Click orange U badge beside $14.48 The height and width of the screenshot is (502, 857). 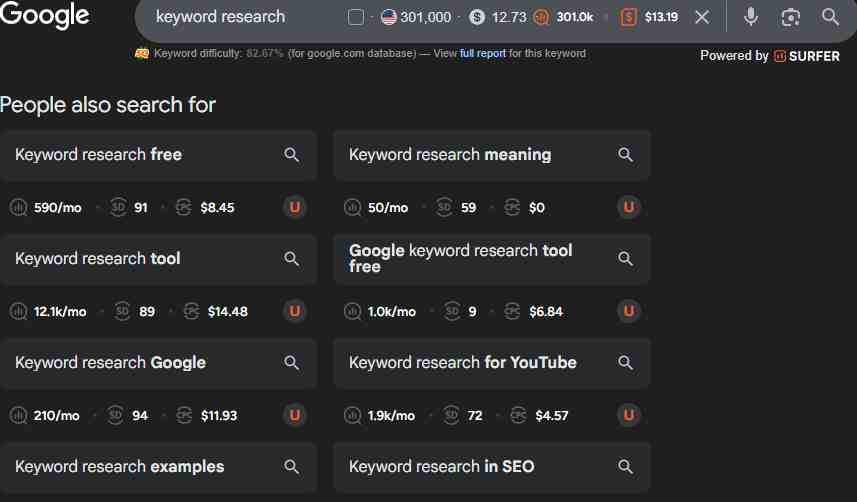[x=295, y=311]
